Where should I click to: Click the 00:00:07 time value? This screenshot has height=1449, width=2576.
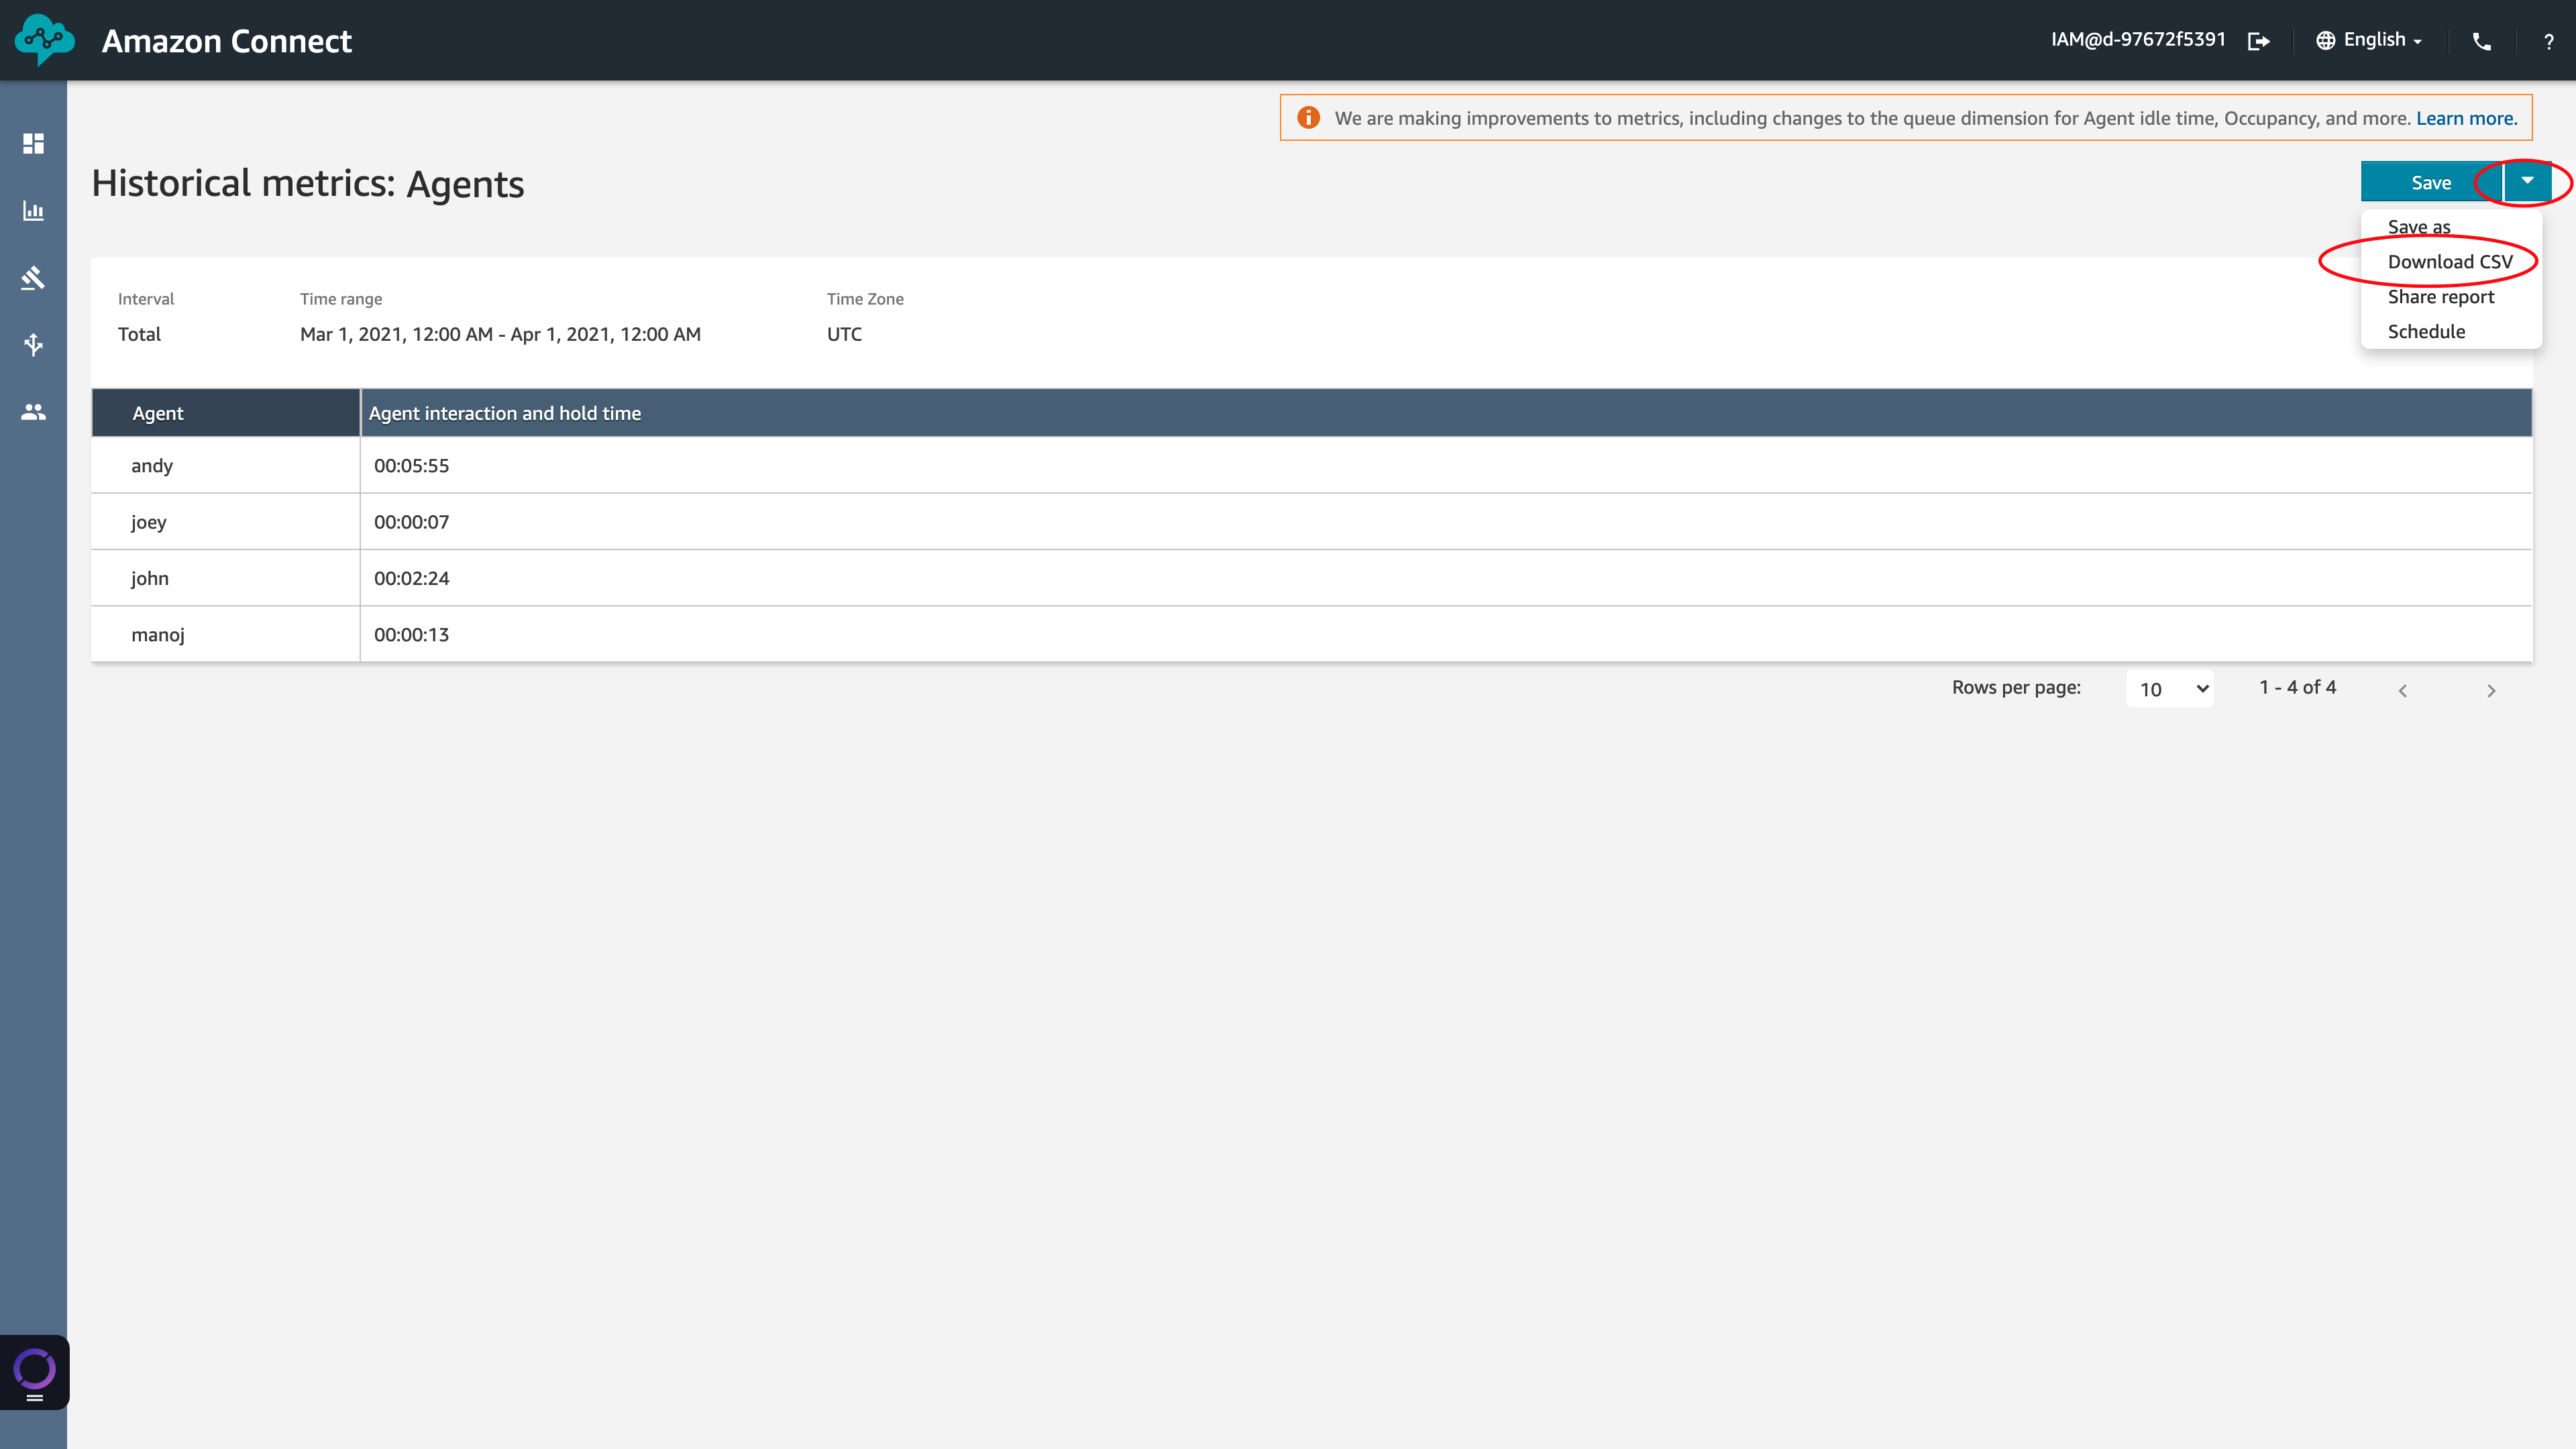tap(411, 522)
